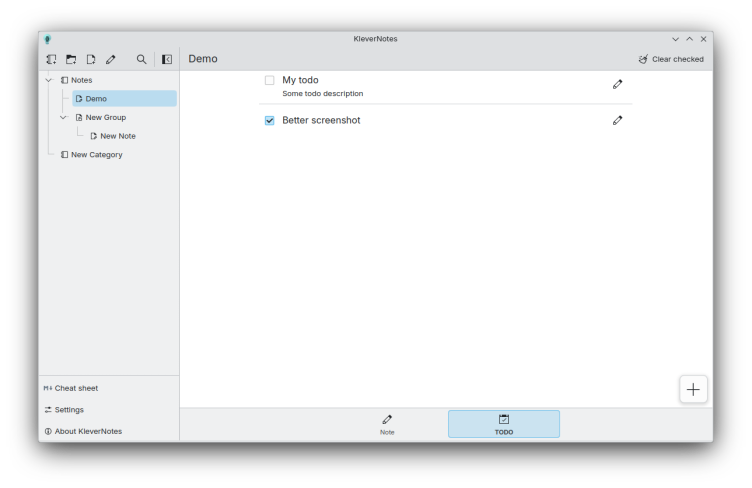752x488 pixels.
Task: Switch to the Note tab
Action: point(387,424)
